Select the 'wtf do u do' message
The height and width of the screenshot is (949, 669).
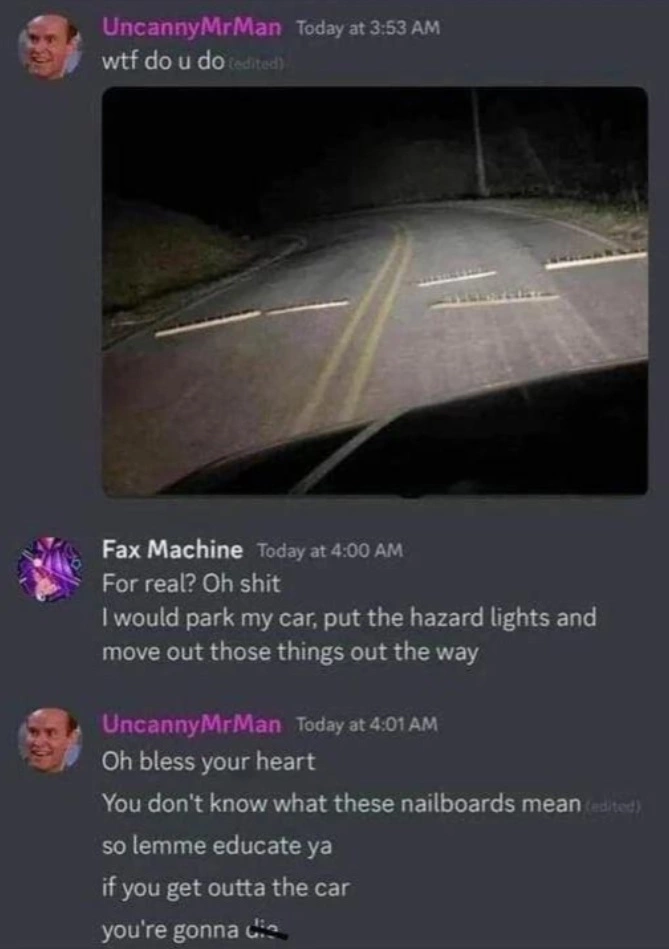(x=163, y=62)
